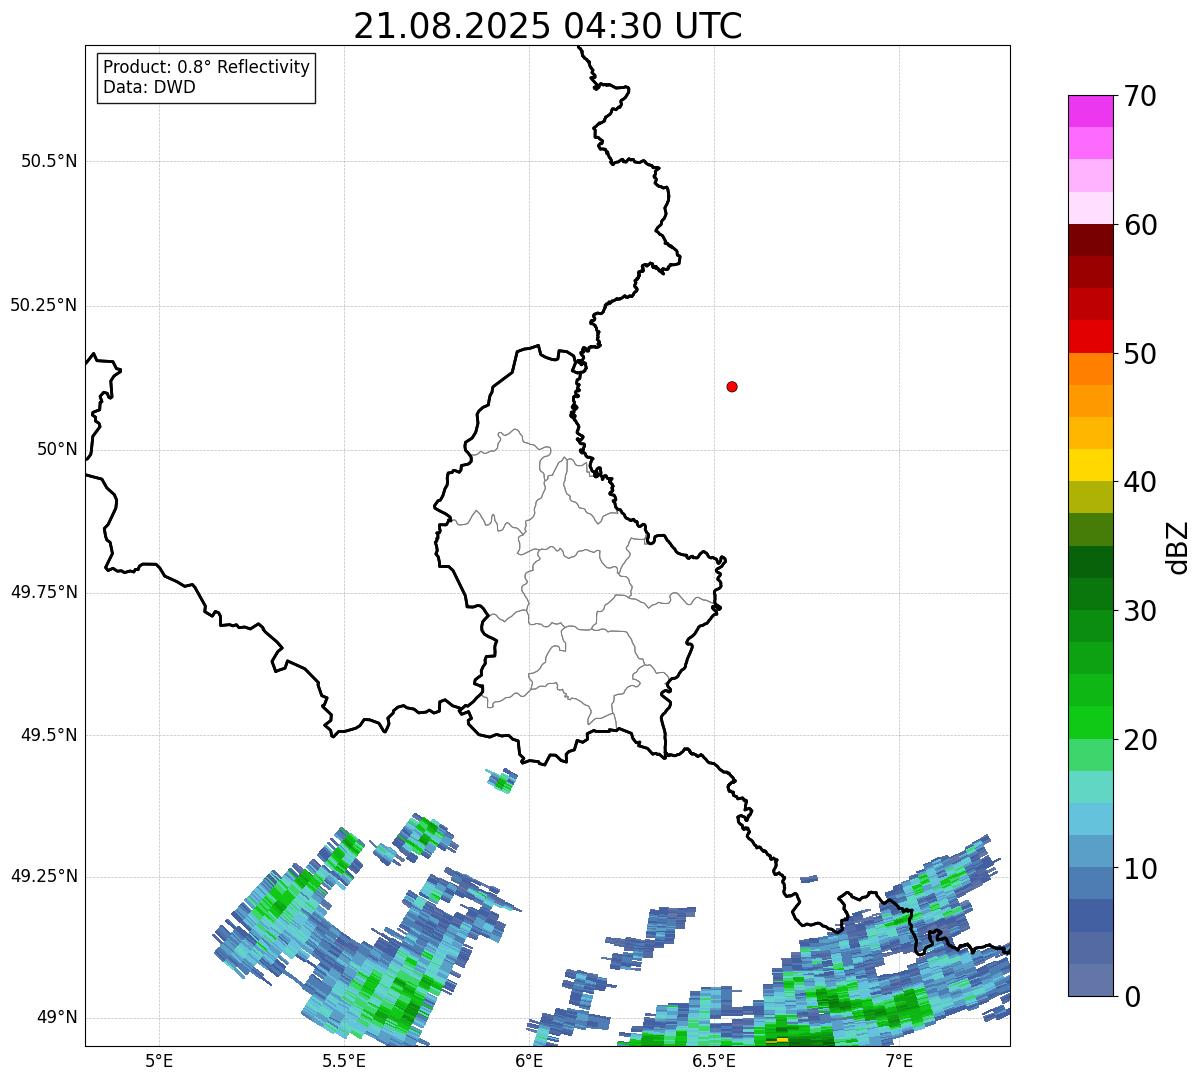1202x1081 pixels.
Task: Click the 6.5°E longitude tick label
Action: 715,1061
